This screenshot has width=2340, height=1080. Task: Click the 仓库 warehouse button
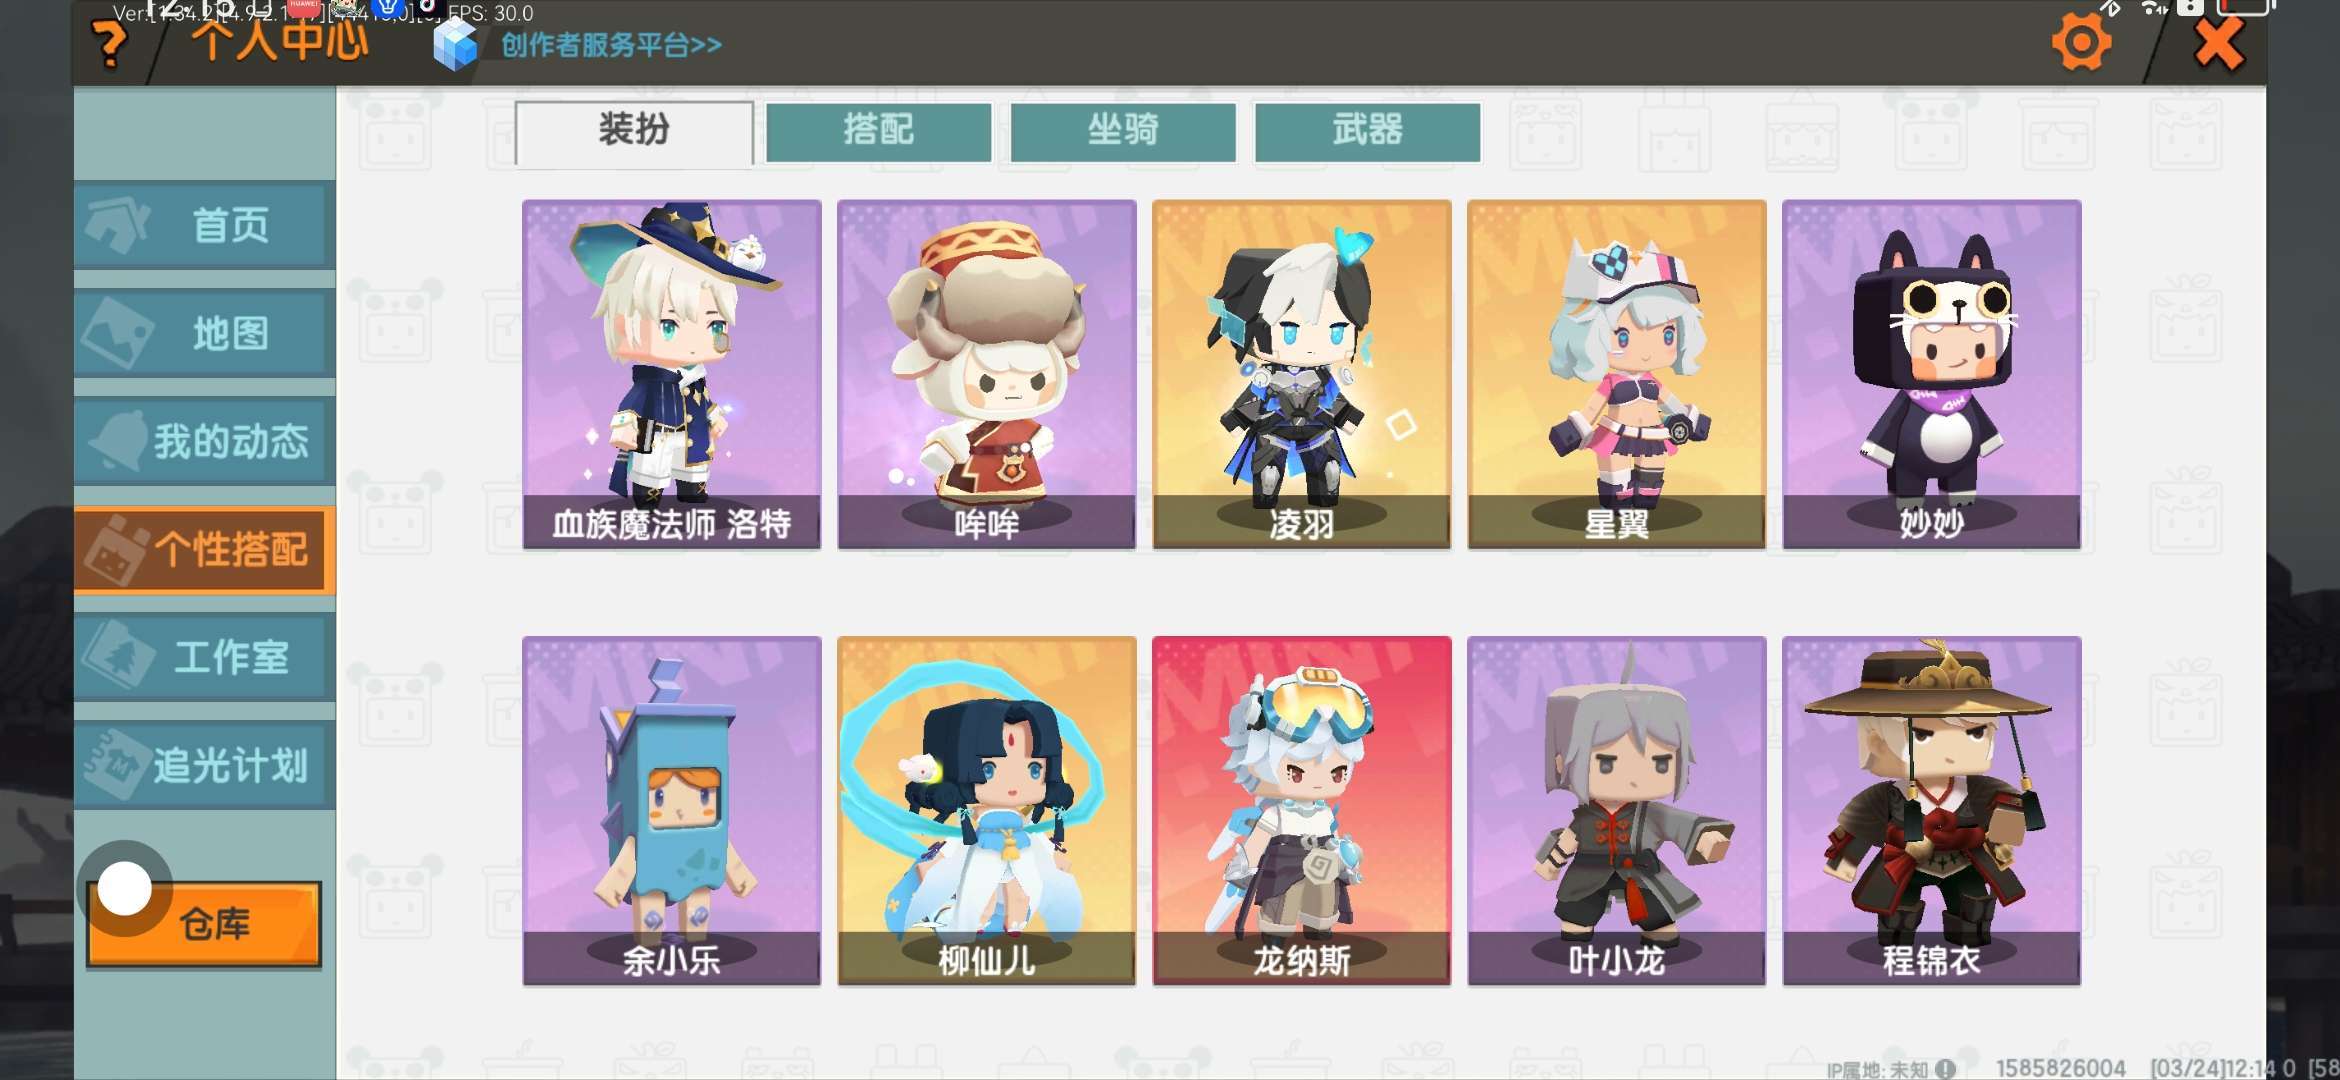pyautogui.click(x=205, y=924)
